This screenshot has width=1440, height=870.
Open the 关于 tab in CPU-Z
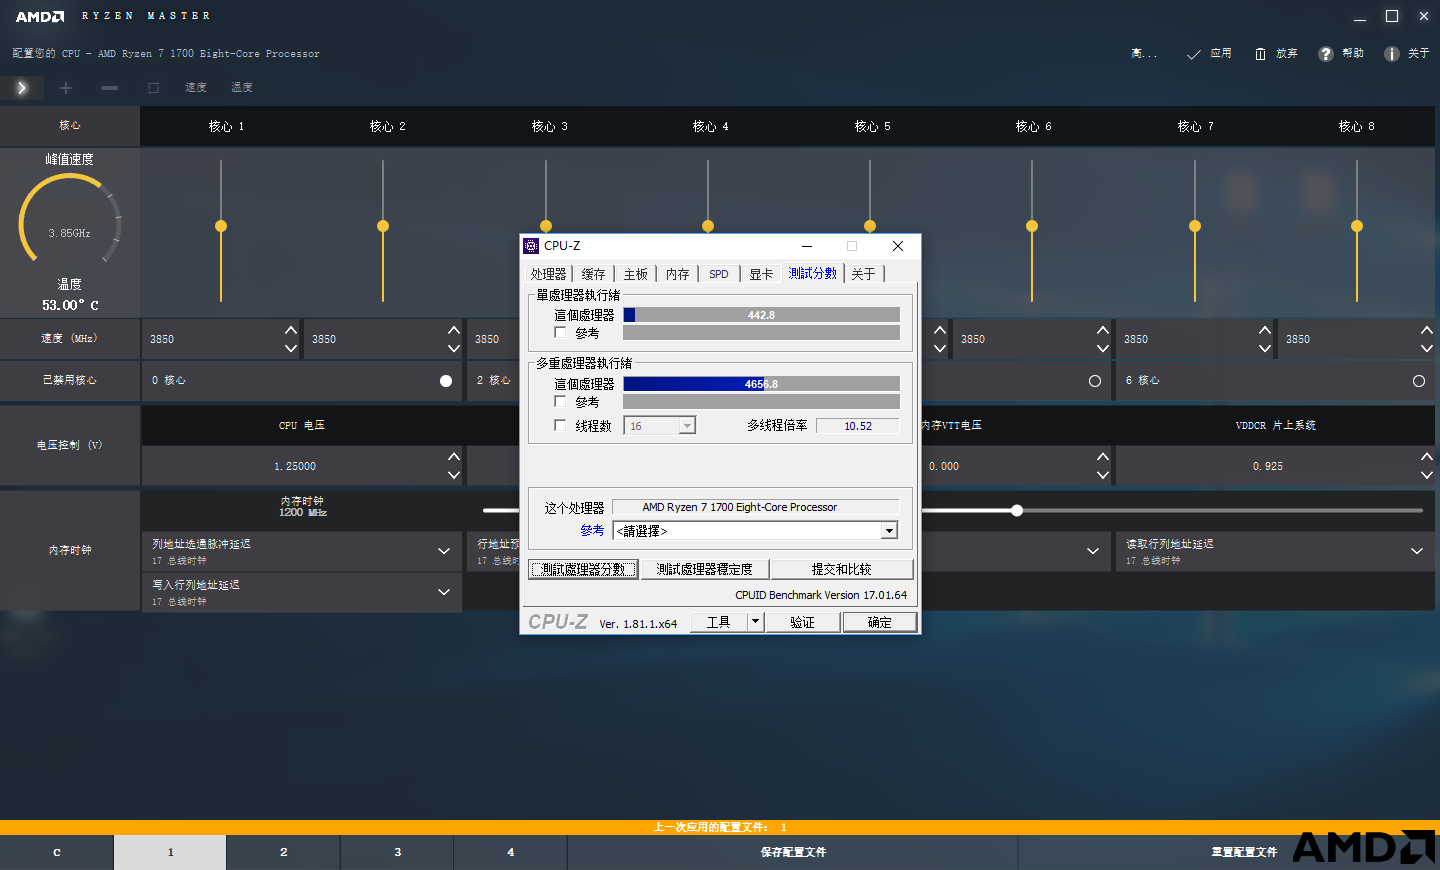(x=864, y=274)
